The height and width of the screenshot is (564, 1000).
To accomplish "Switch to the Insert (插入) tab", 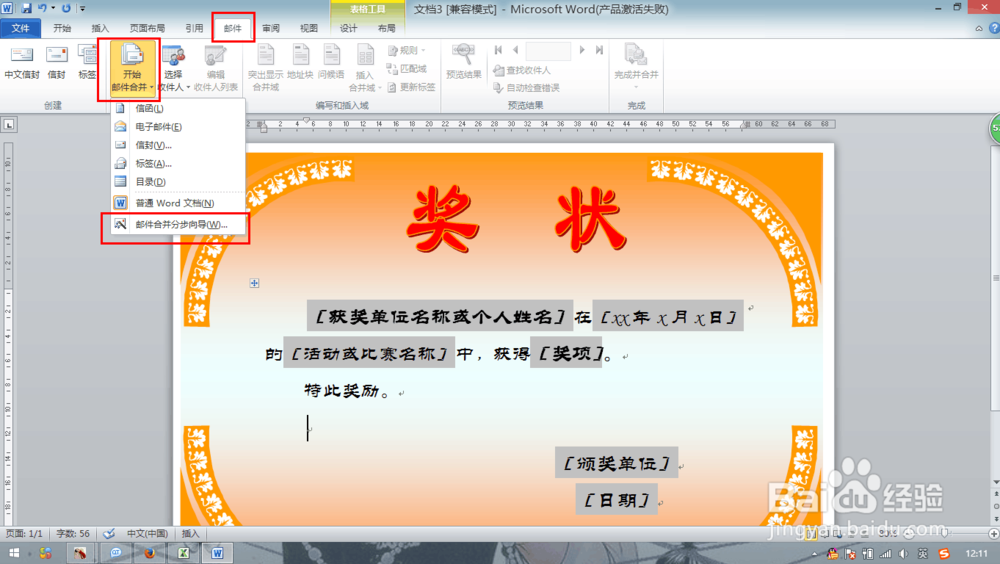I will click(100, 28).
